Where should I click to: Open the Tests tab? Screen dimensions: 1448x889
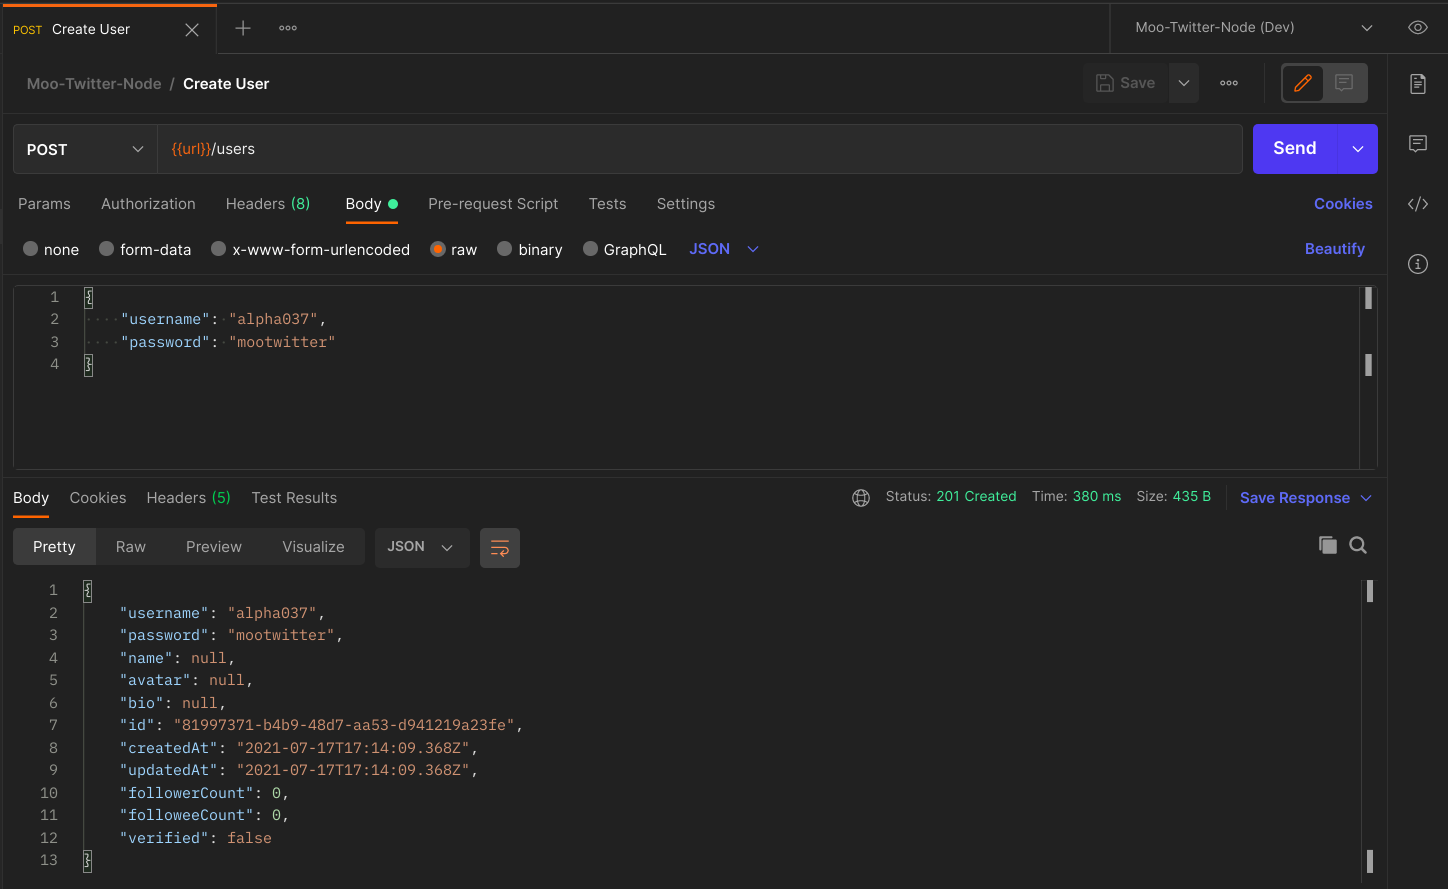(607, 204)
